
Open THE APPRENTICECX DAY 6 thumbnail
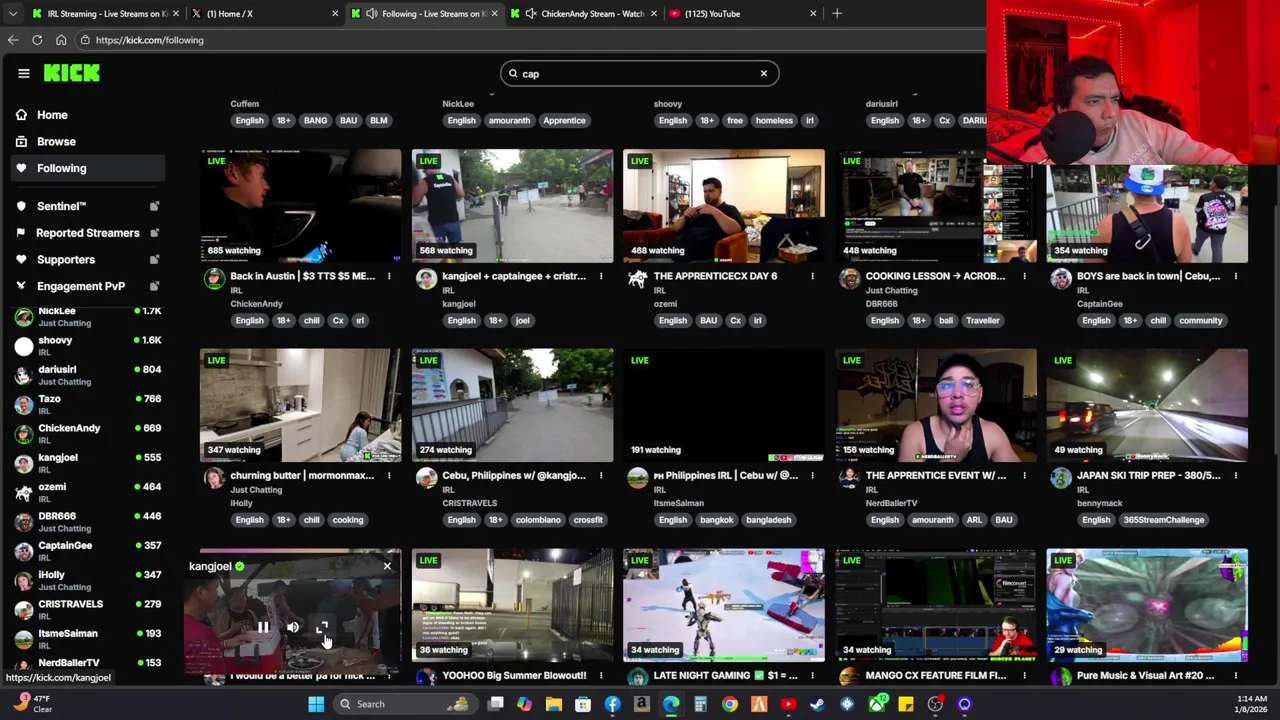click(724, 206)
